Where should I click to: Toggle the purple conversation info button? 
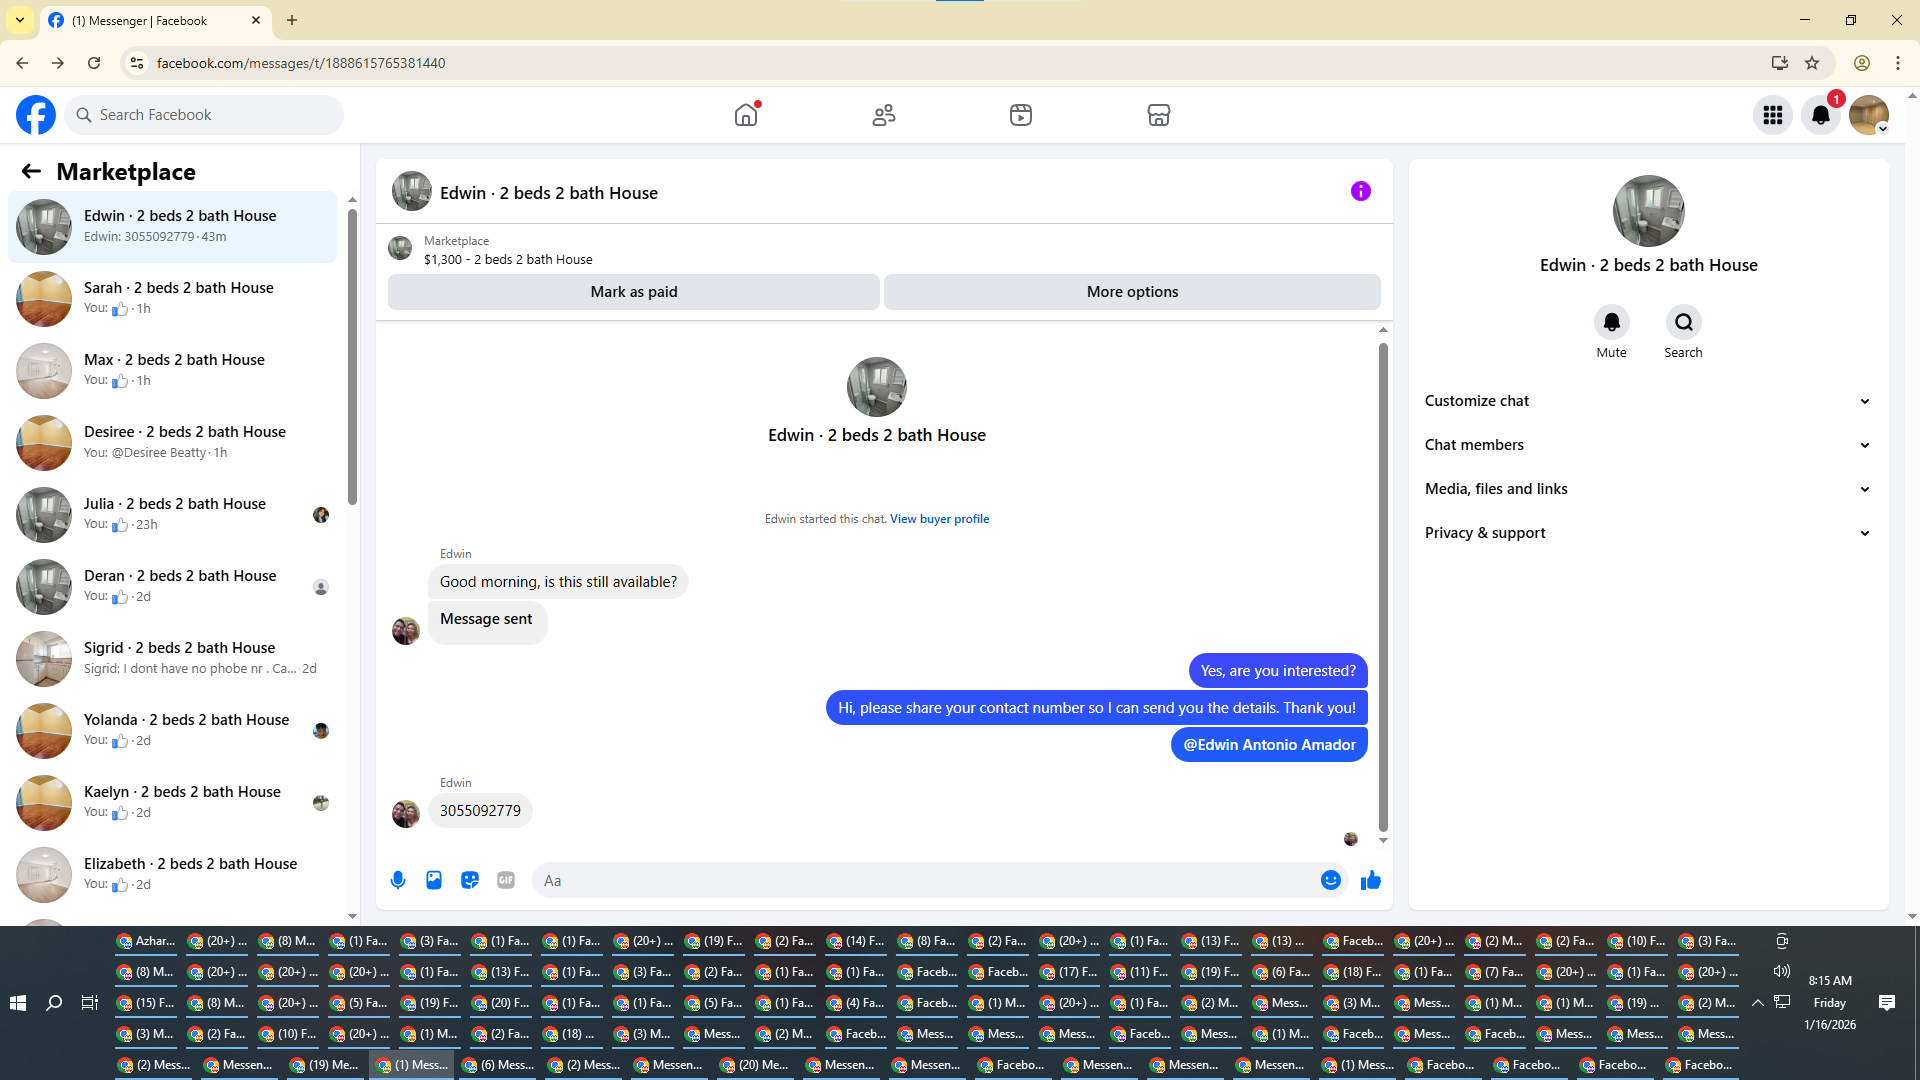coord(1360,191)
